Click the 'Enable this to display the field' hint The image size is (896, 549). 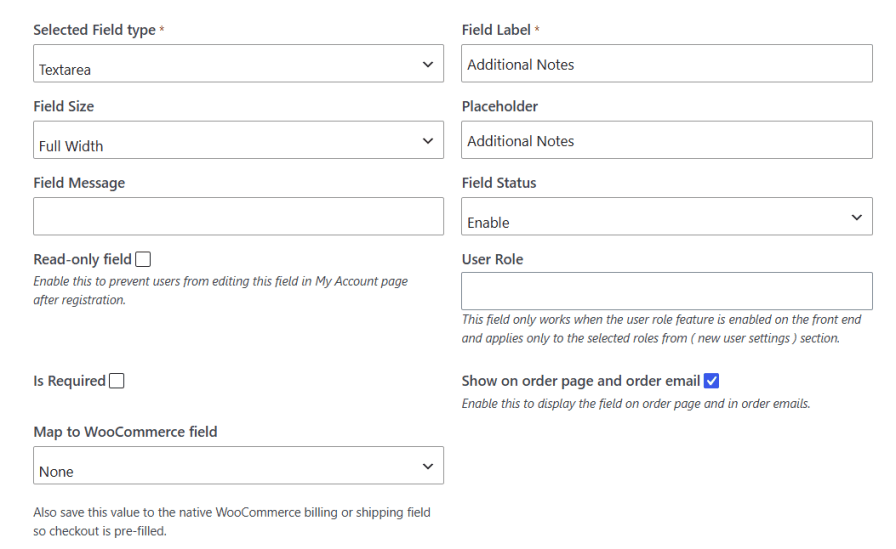pos(635,404)
